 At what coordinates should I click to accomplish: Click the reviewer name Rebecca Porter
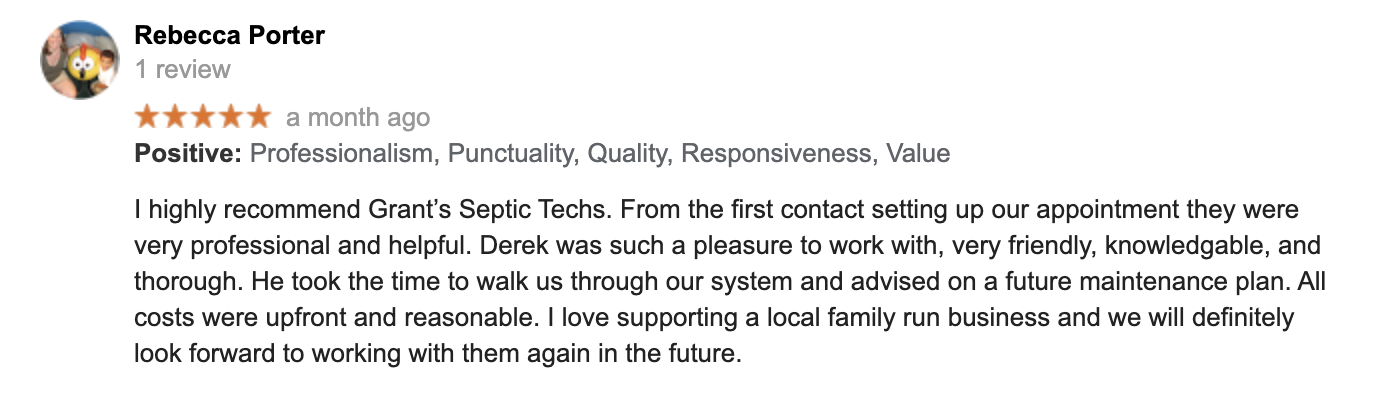click(x=229, y=36)
